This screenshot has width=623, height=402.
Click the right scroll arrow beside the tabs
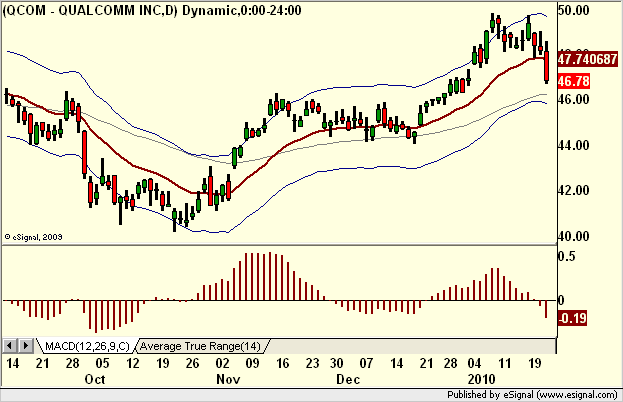pos(25,346)
